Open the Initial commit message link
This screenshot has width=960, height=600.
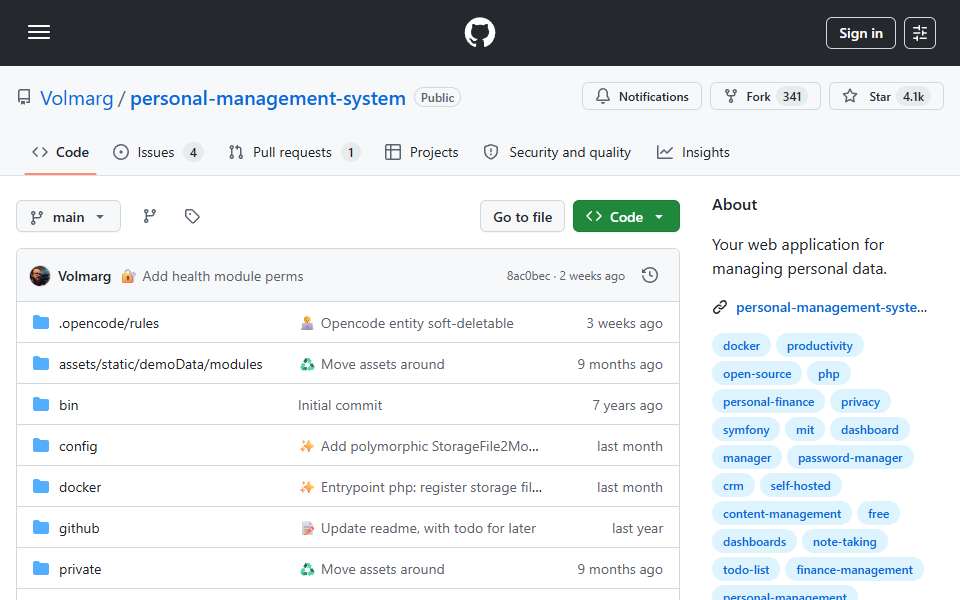point(340,405)
